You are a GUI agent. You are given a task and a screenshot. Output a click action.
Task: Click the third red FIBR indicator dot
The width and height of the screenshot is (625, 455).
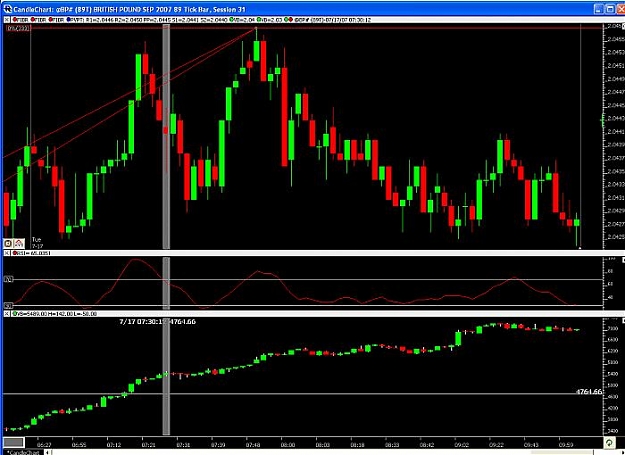(x=51, y=20)
